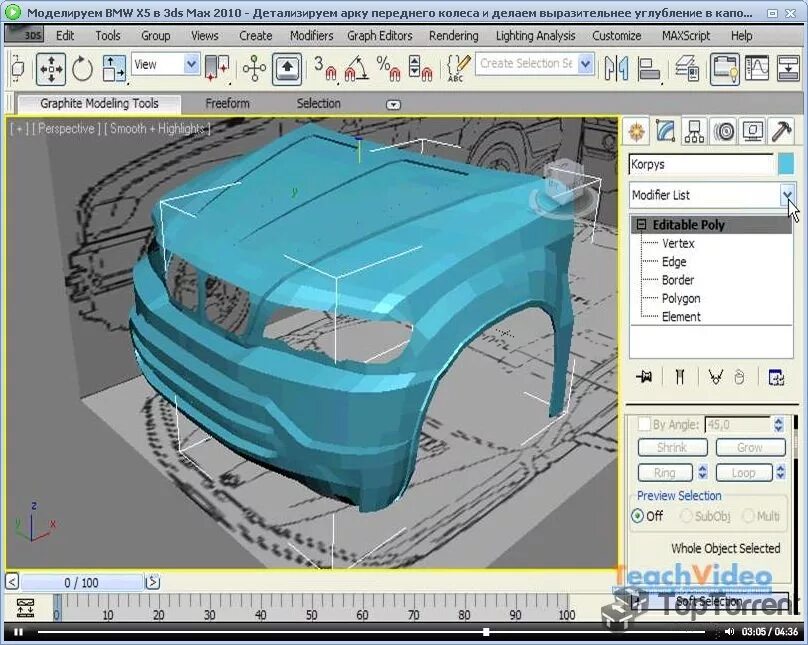
Task: Click Make Unique icon under modifier stack
Action: click(715, 377)
